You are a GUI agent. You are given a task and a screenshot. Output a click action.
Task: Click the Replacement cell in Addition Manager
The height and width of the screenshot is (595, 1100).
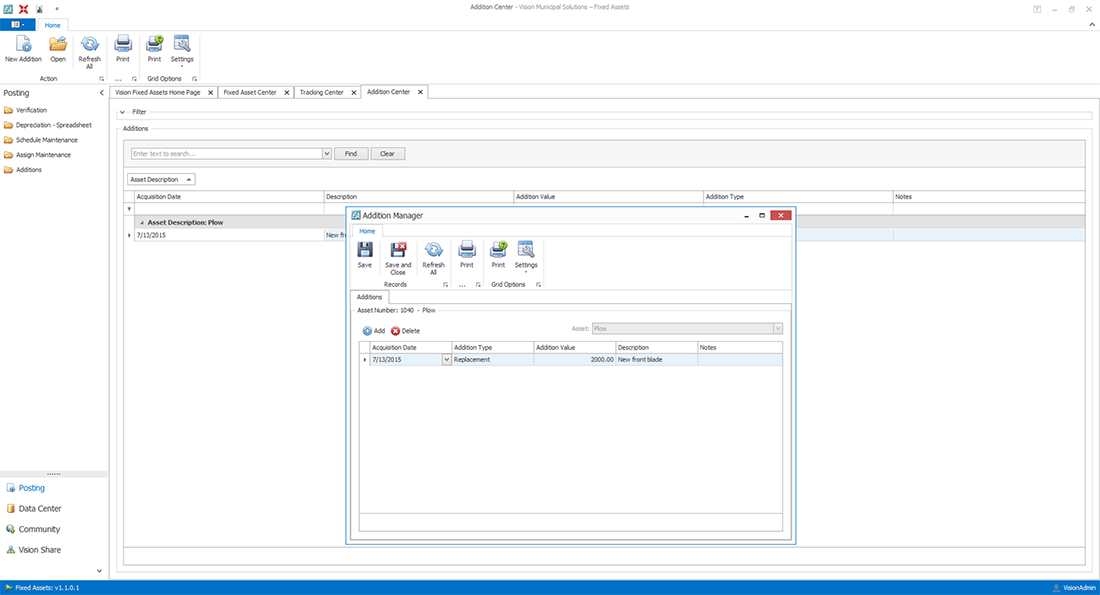tap(492, 359)
